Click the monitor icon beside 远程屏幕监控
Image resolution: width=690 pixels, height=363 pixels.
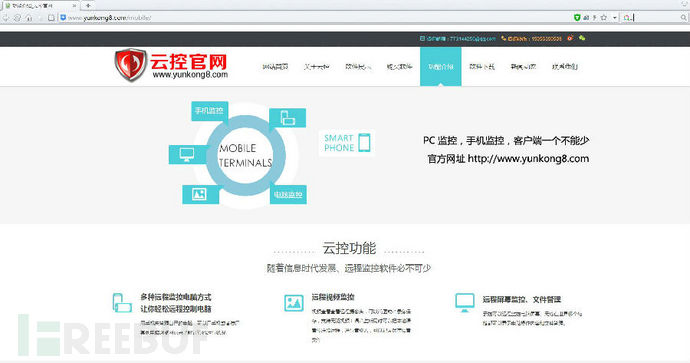465,303
